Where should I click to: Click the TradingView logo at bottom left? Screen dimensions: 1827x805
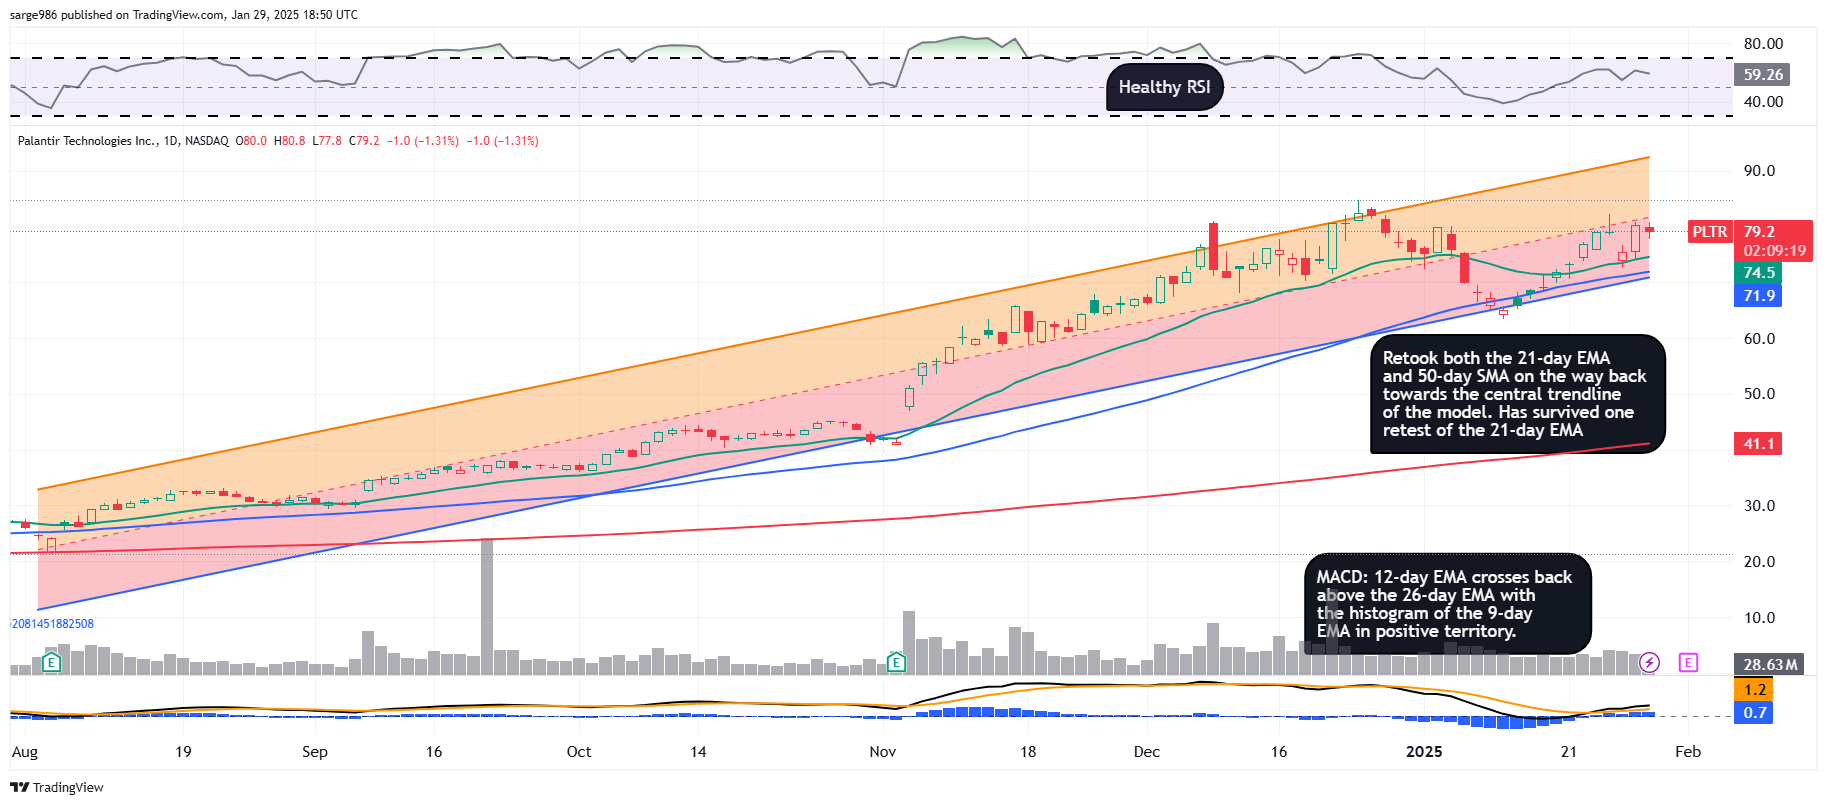(x=57, y=787)
